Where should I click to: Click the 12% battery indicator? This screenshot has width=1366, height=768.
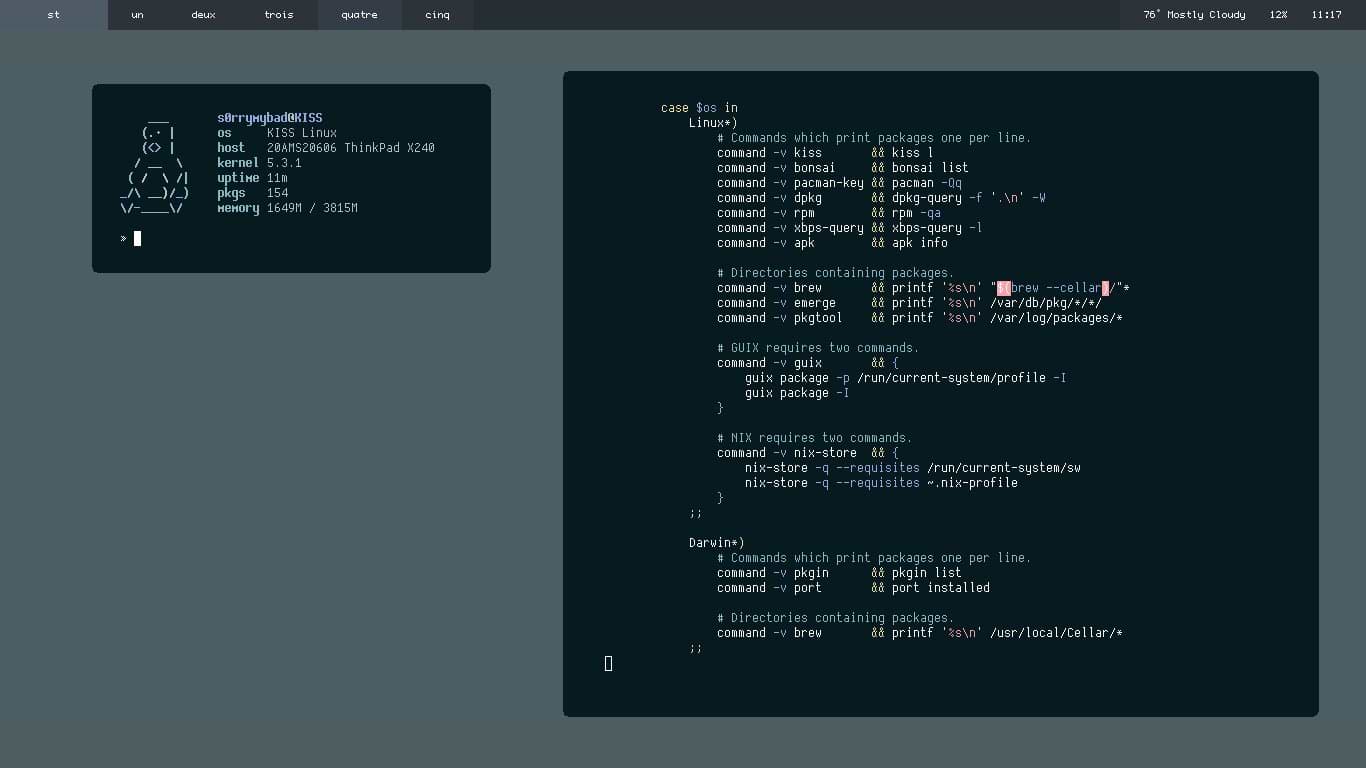[x=1278, y=15]
